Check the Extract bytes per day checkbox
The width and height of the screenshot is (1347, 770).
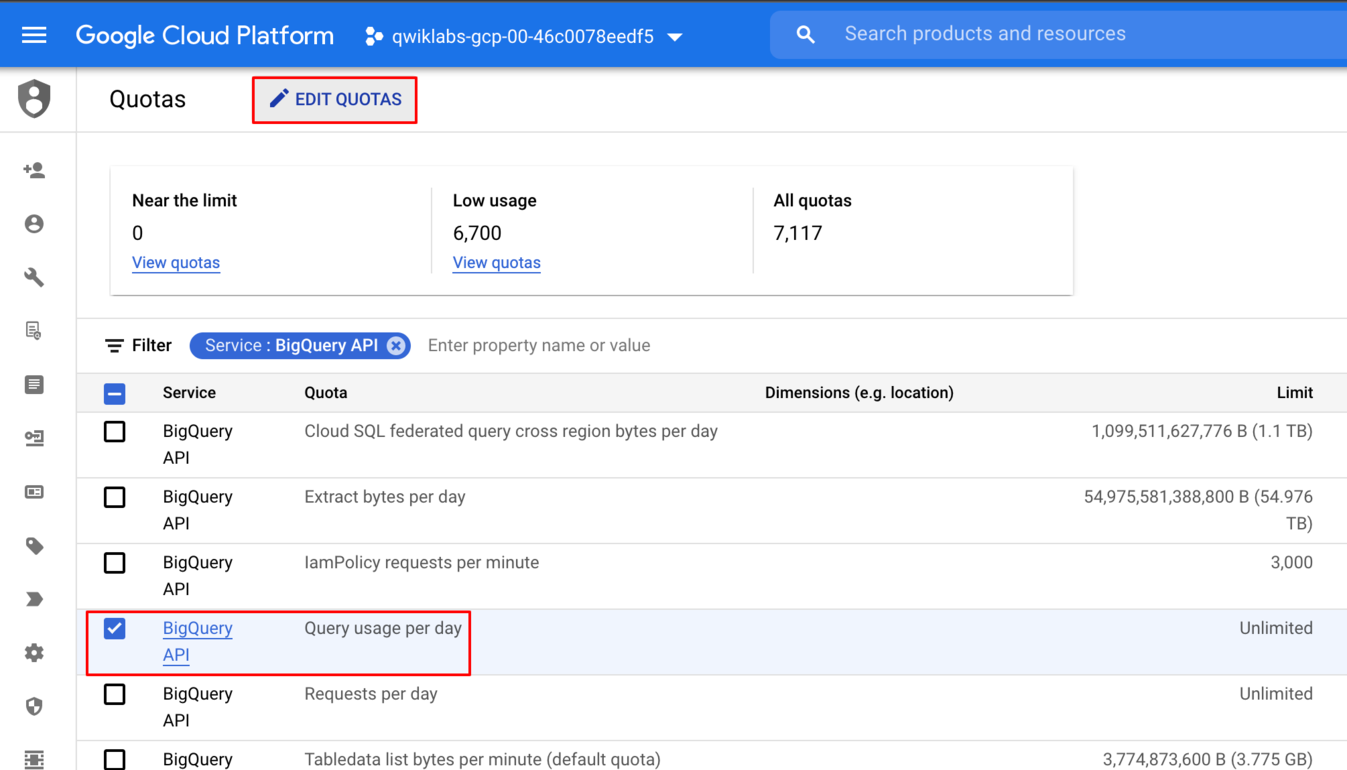click(115, 498)
